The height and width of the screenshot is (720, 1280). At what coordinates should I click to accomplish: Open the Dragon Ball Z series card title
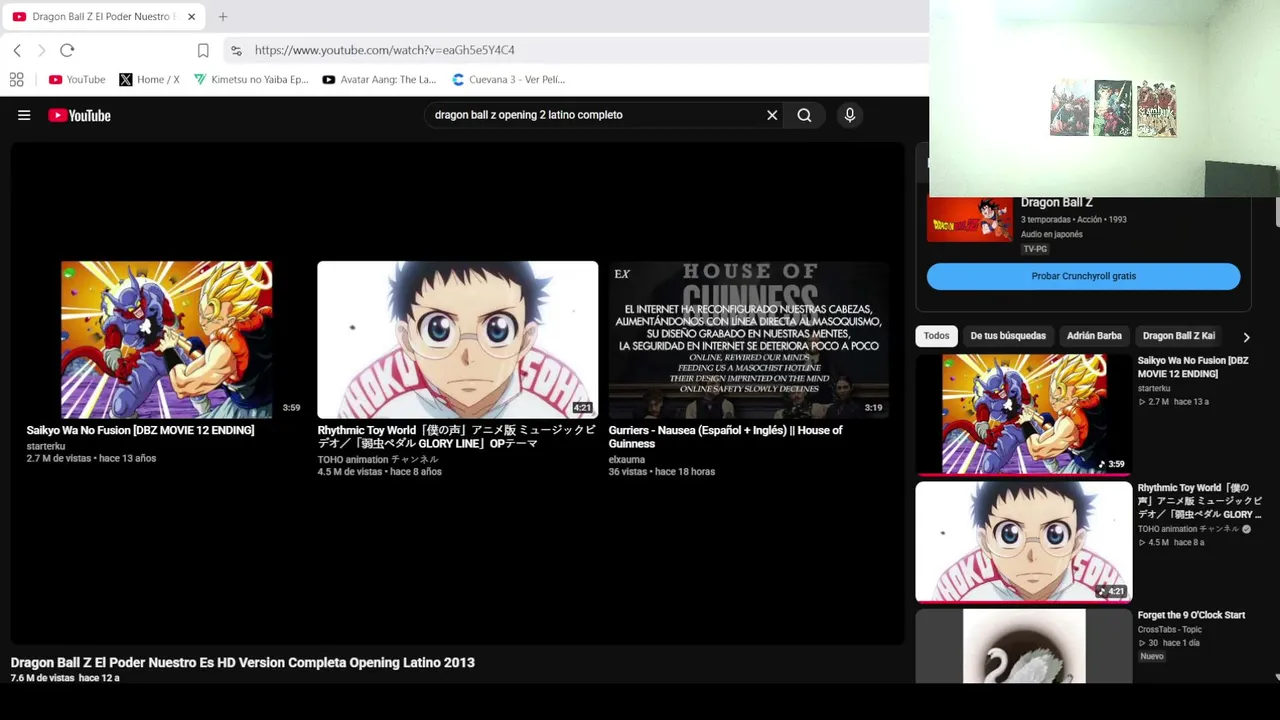click(x=1057, y=203)
